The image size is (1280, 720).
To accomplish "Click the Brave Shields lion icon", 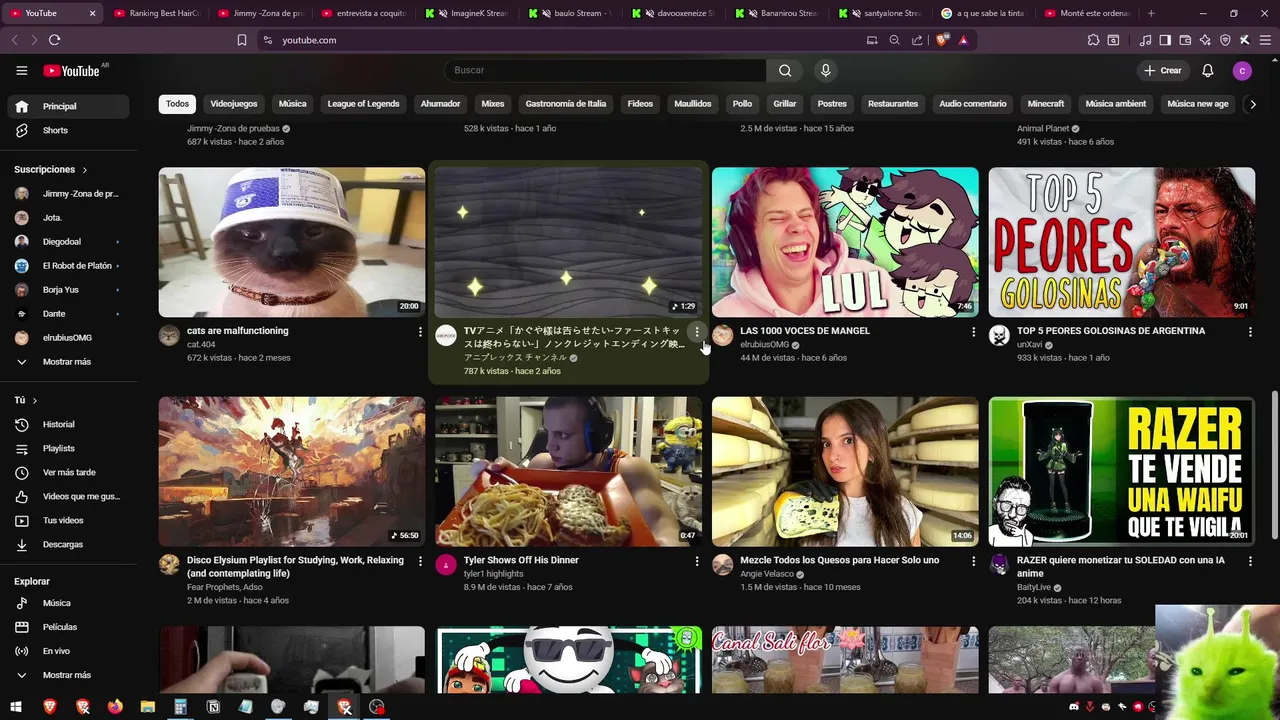I will coord(942,40).
